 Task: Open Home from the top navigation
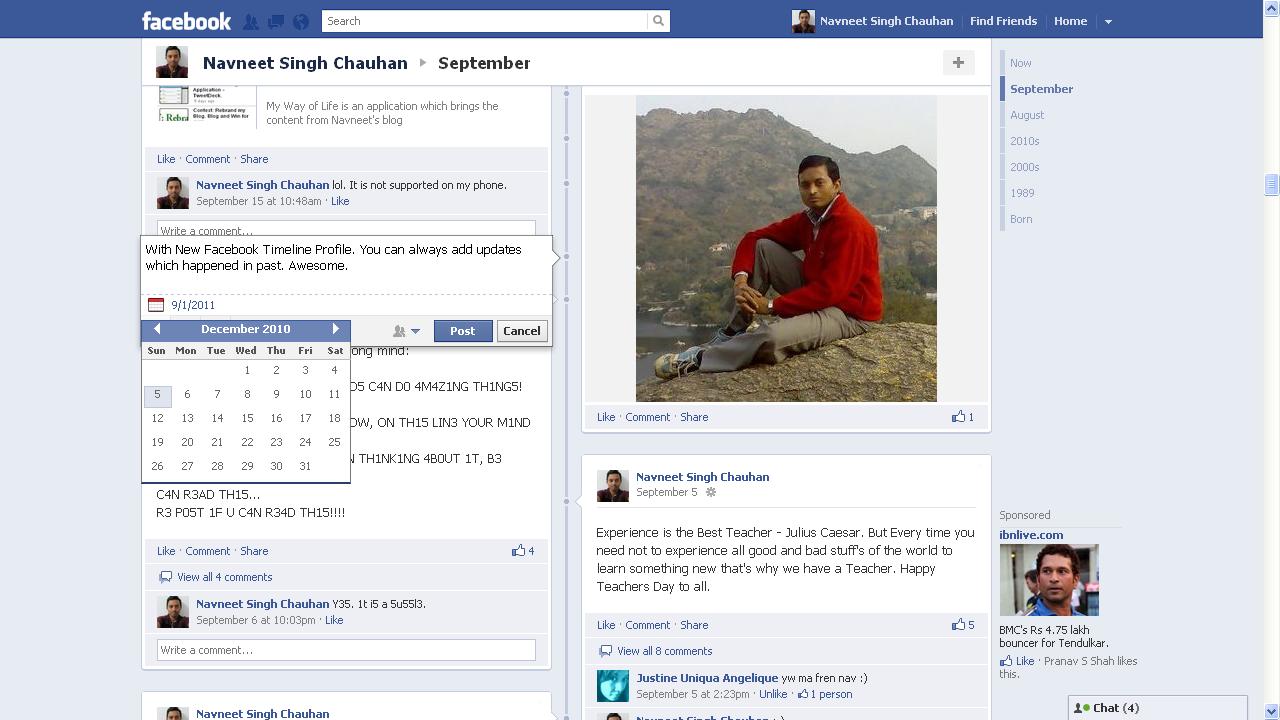(x=1070, y=20)
